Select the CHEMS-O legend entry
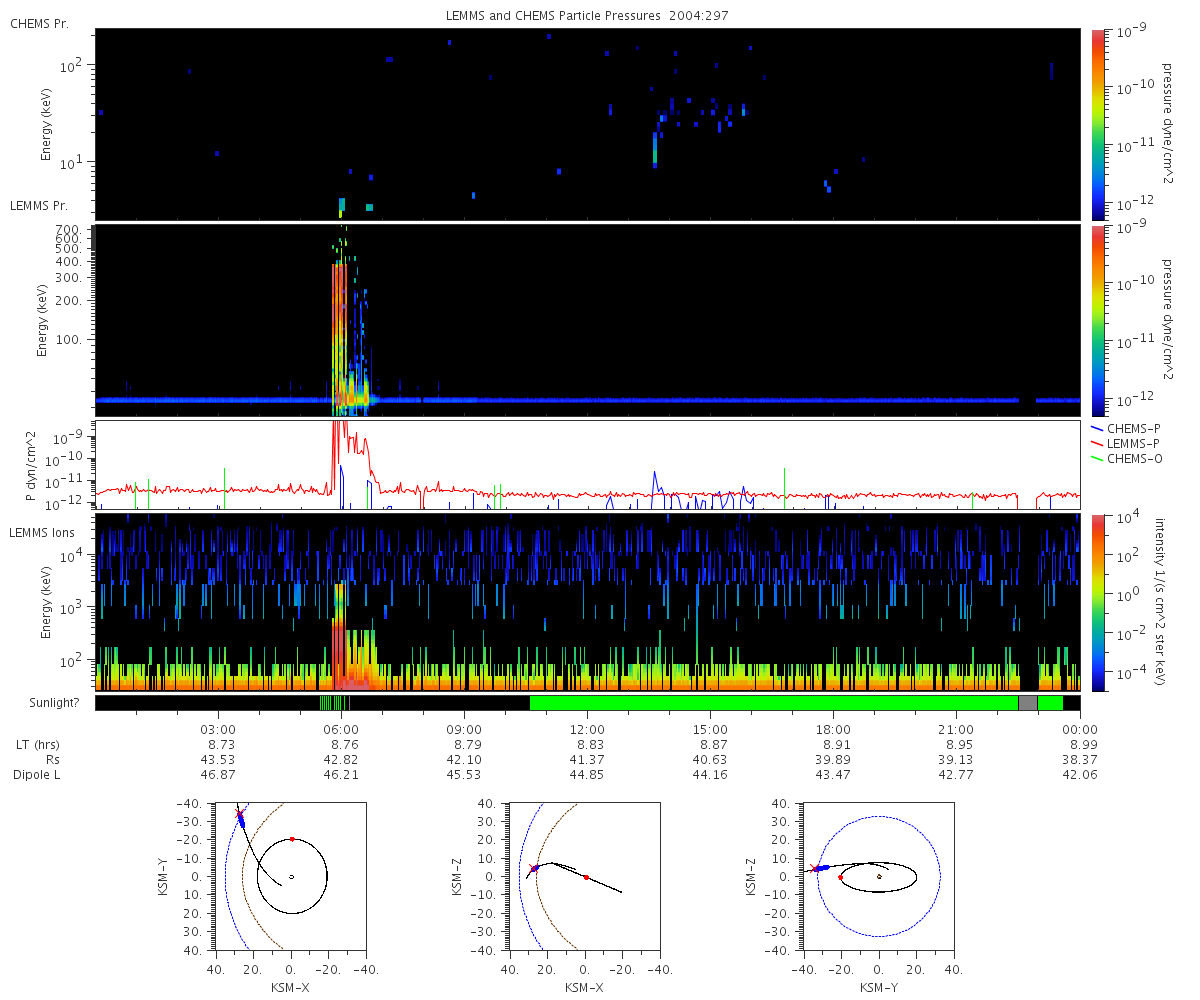Screen dimensions: 1200x1000 coord(1125,459)
